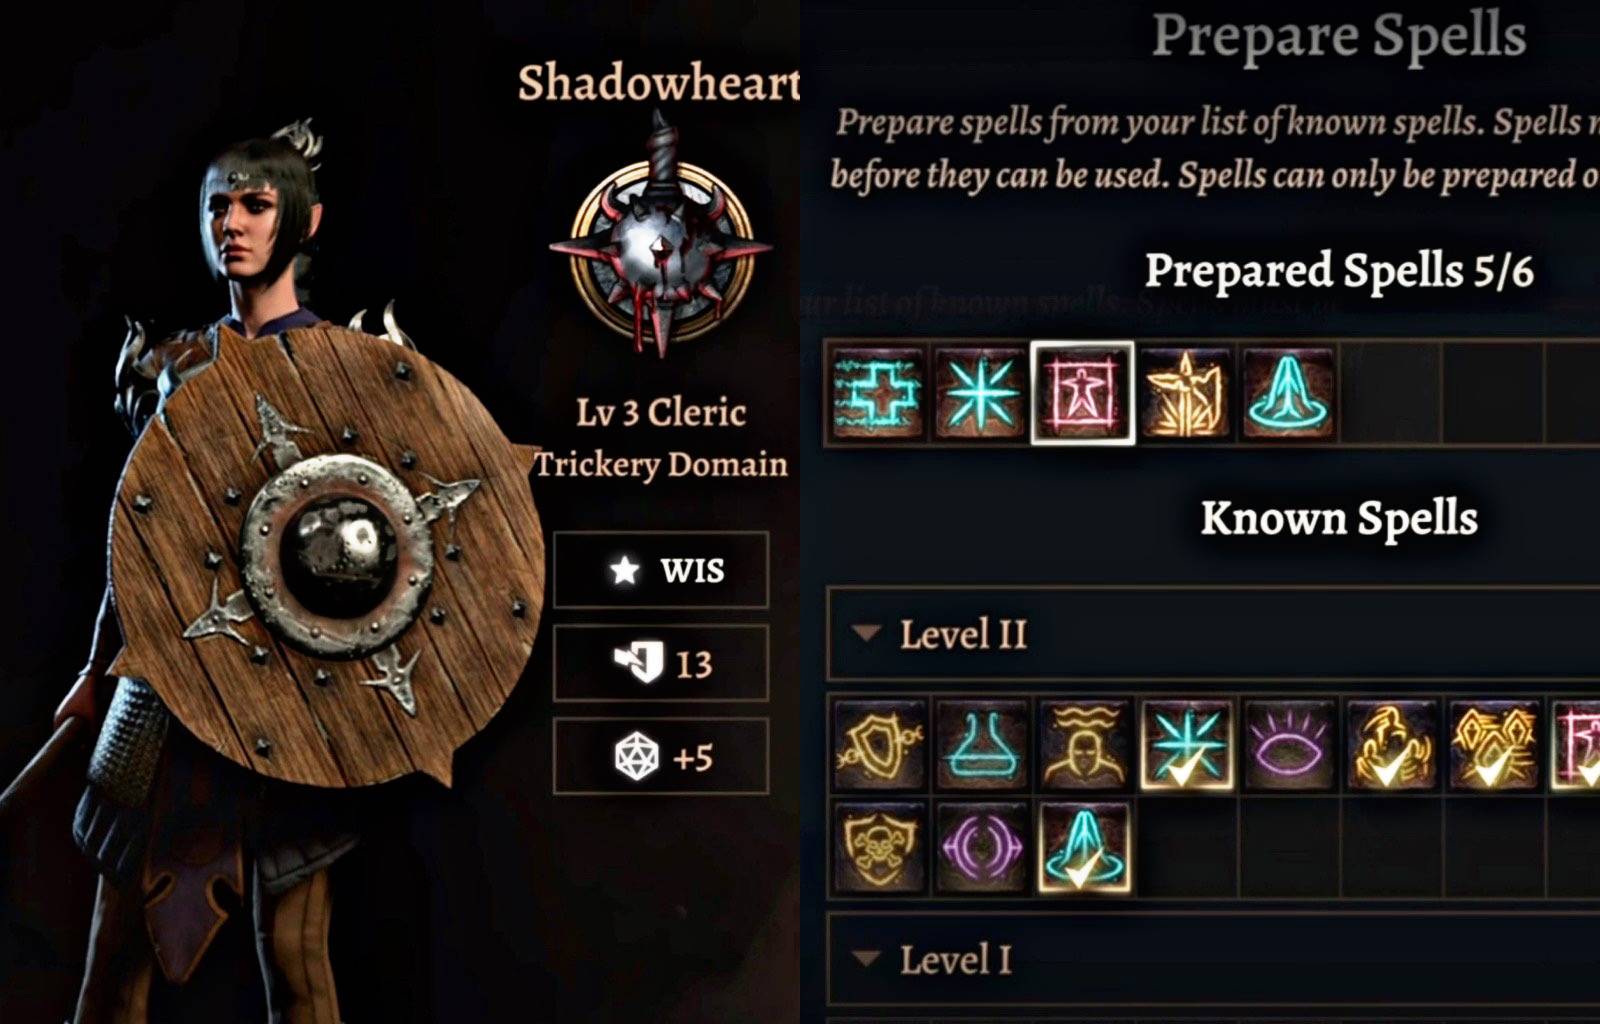Screen dimensions: 1600x1024
Task: Select the teal flask Level II spell
Action: [982, 746]
